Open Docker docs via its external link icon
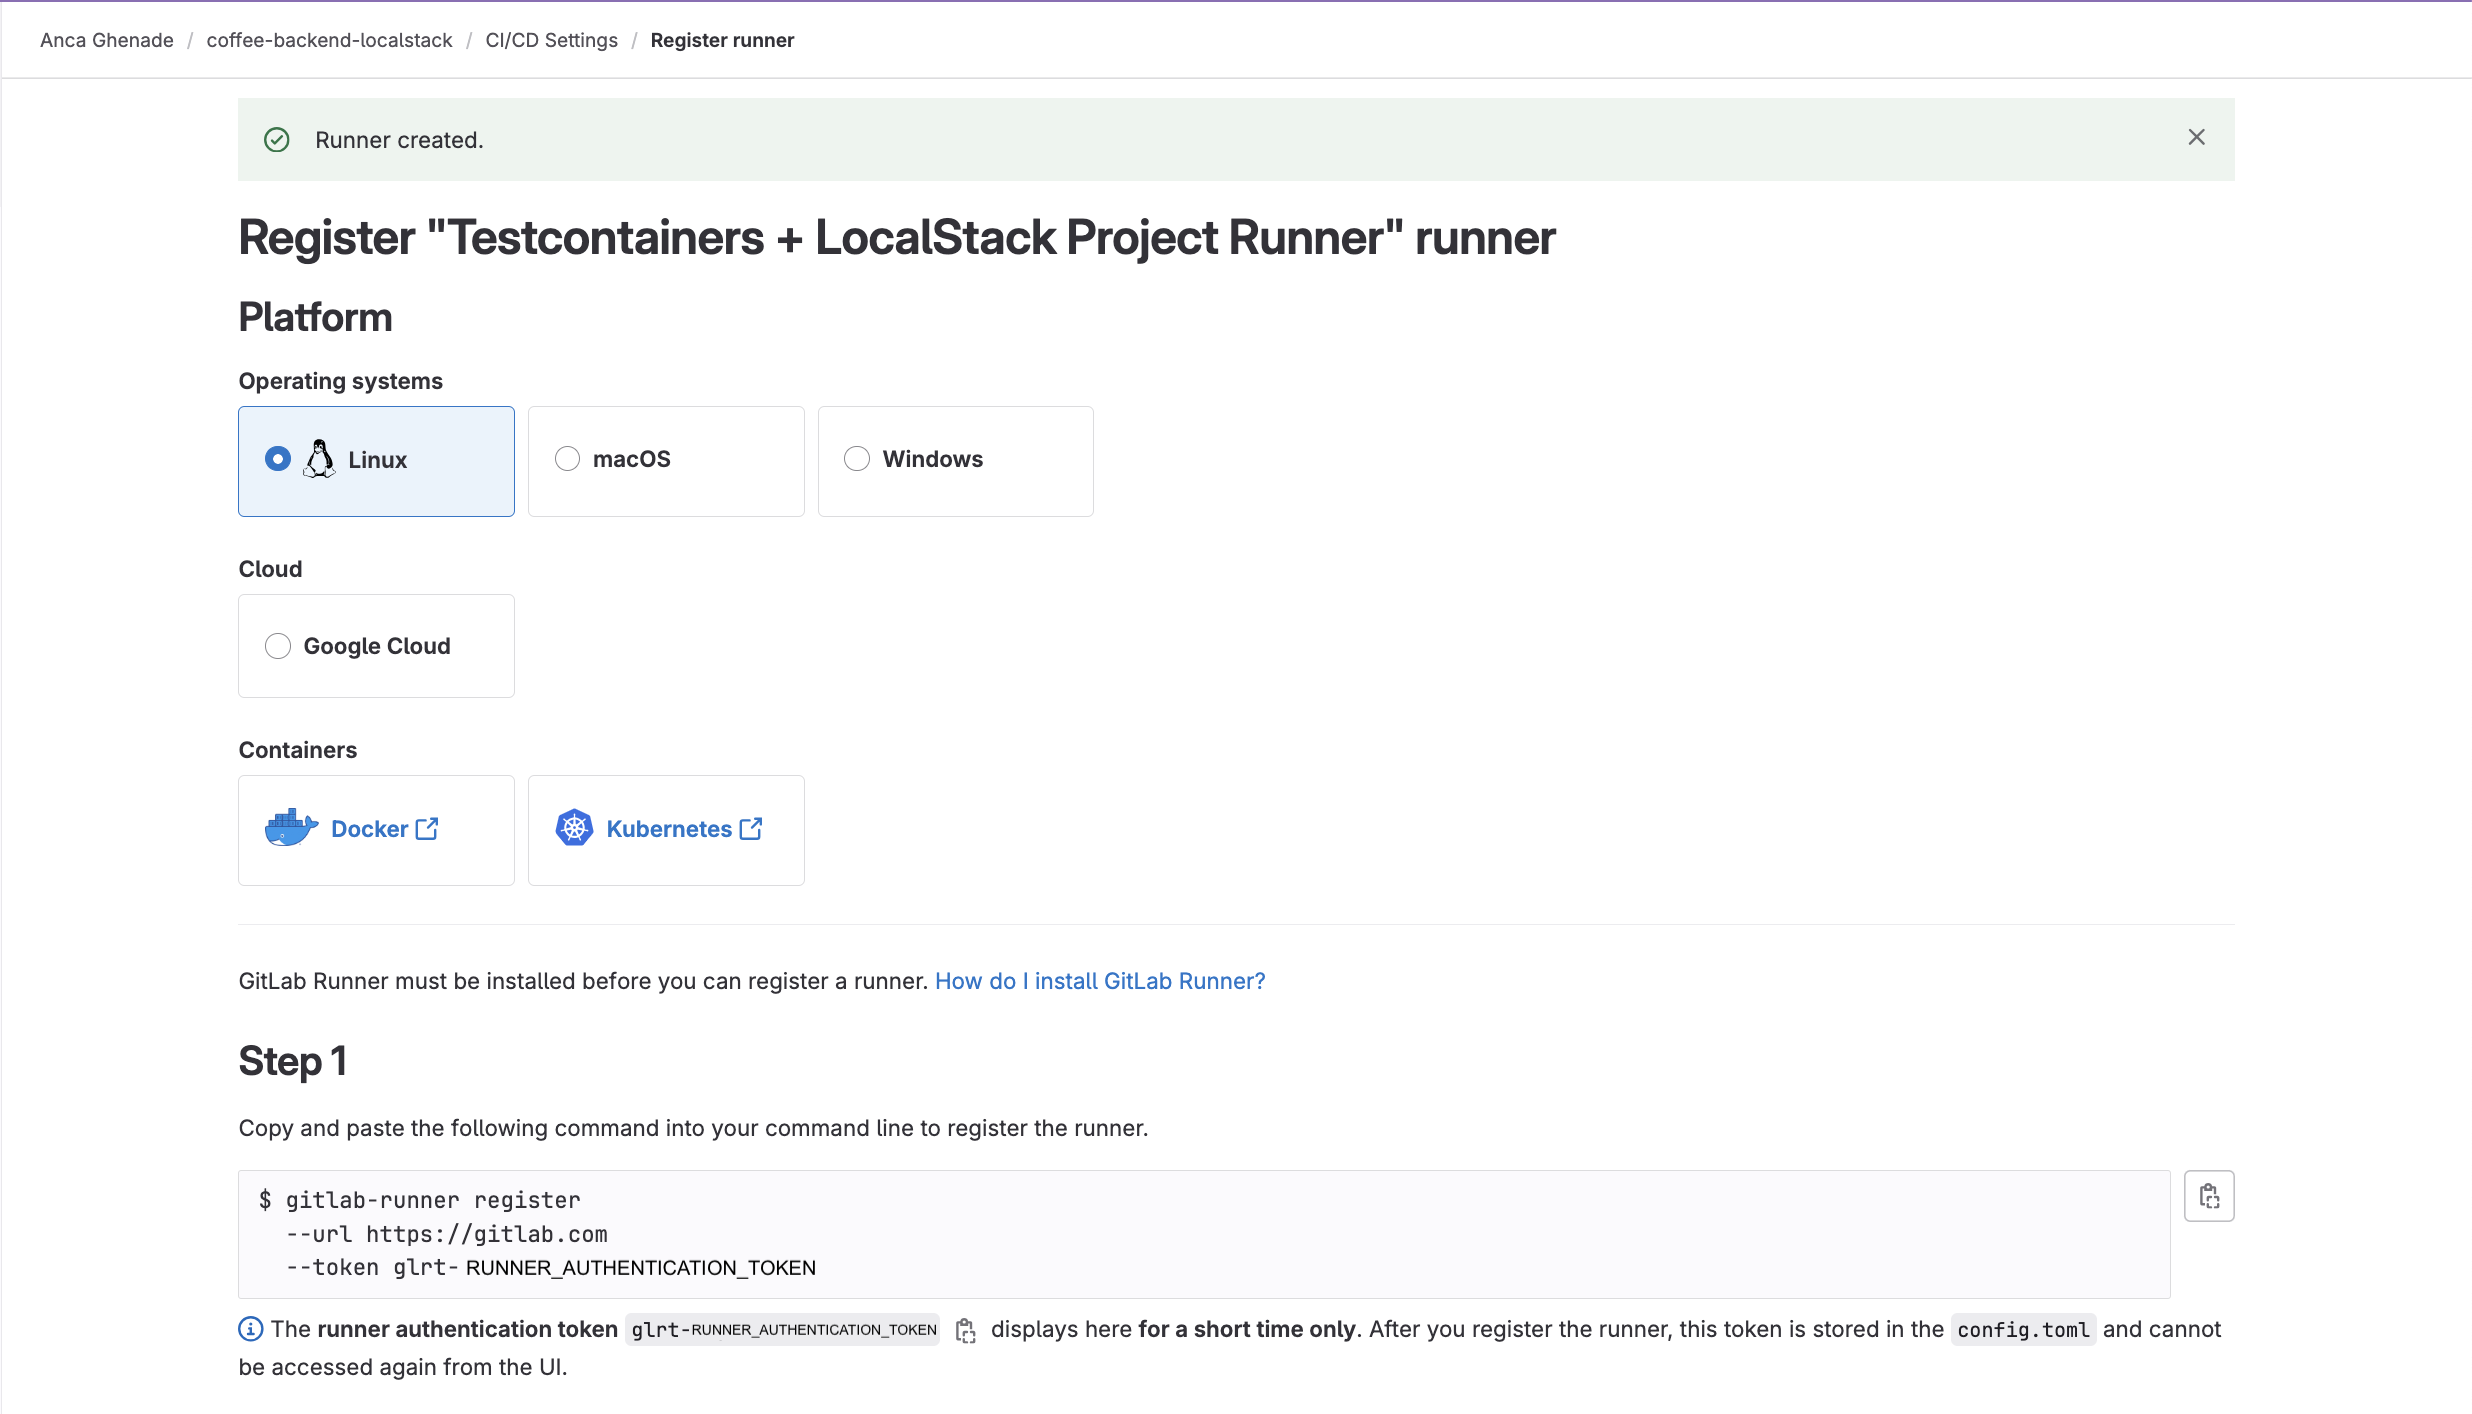The height and width of the screenshot is (1414, 2472). (x=428, y=828)
